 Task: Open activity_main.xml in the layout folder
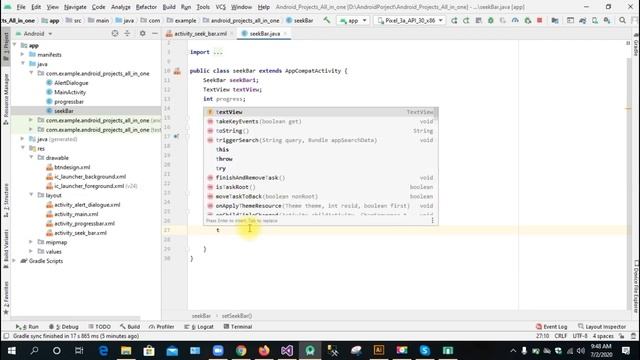76,214
